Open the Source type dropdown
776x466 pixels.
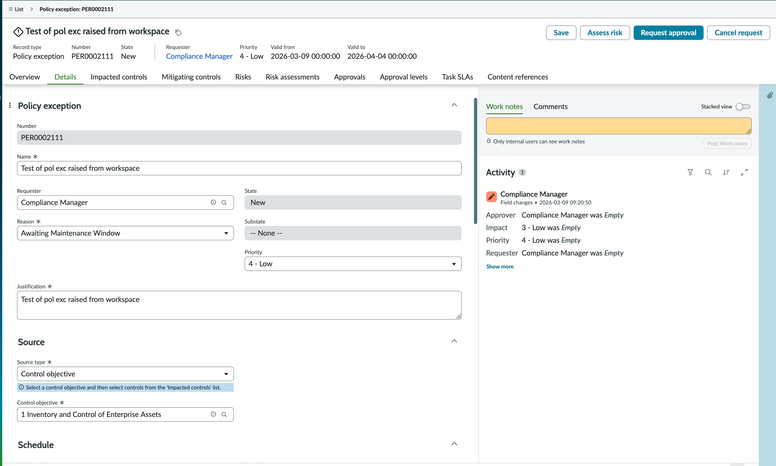click(125, 374)
